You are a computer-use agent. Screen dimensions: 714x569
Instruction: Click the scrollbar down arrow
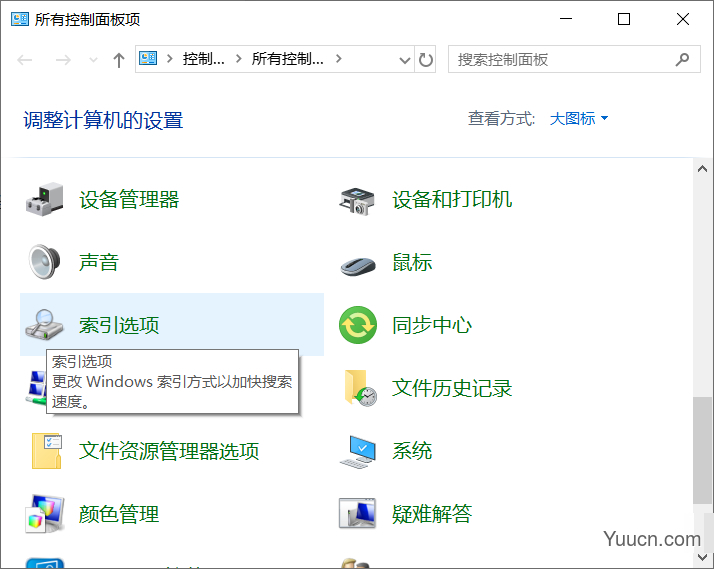click(x=703, y=557)
